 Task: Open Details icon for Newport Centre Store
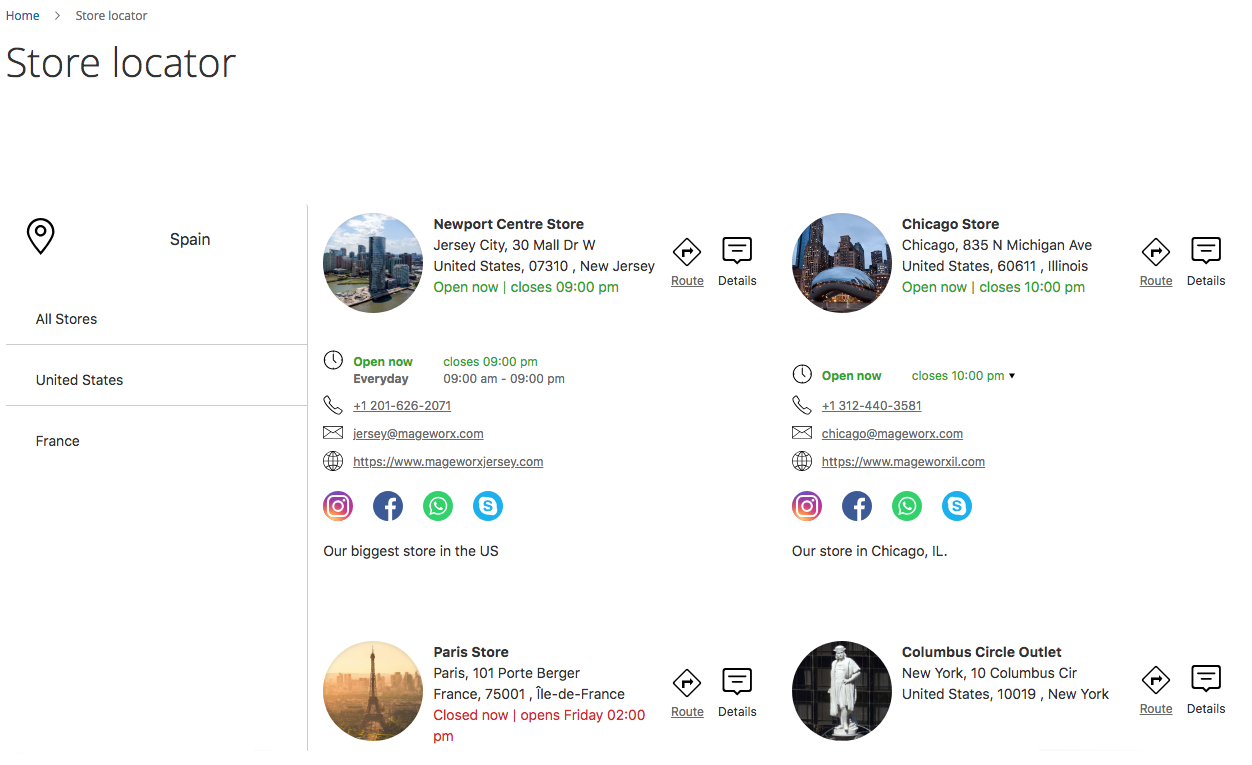click(x=737, y=250)
